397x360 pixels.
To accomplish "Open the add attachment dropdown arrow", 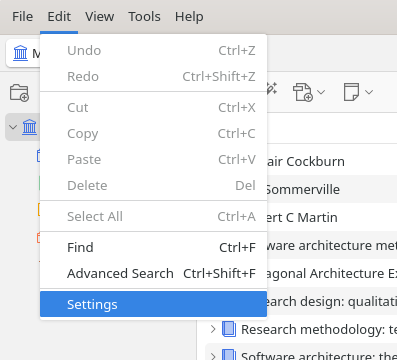I will pyautogui.click(x=321, y=92).
